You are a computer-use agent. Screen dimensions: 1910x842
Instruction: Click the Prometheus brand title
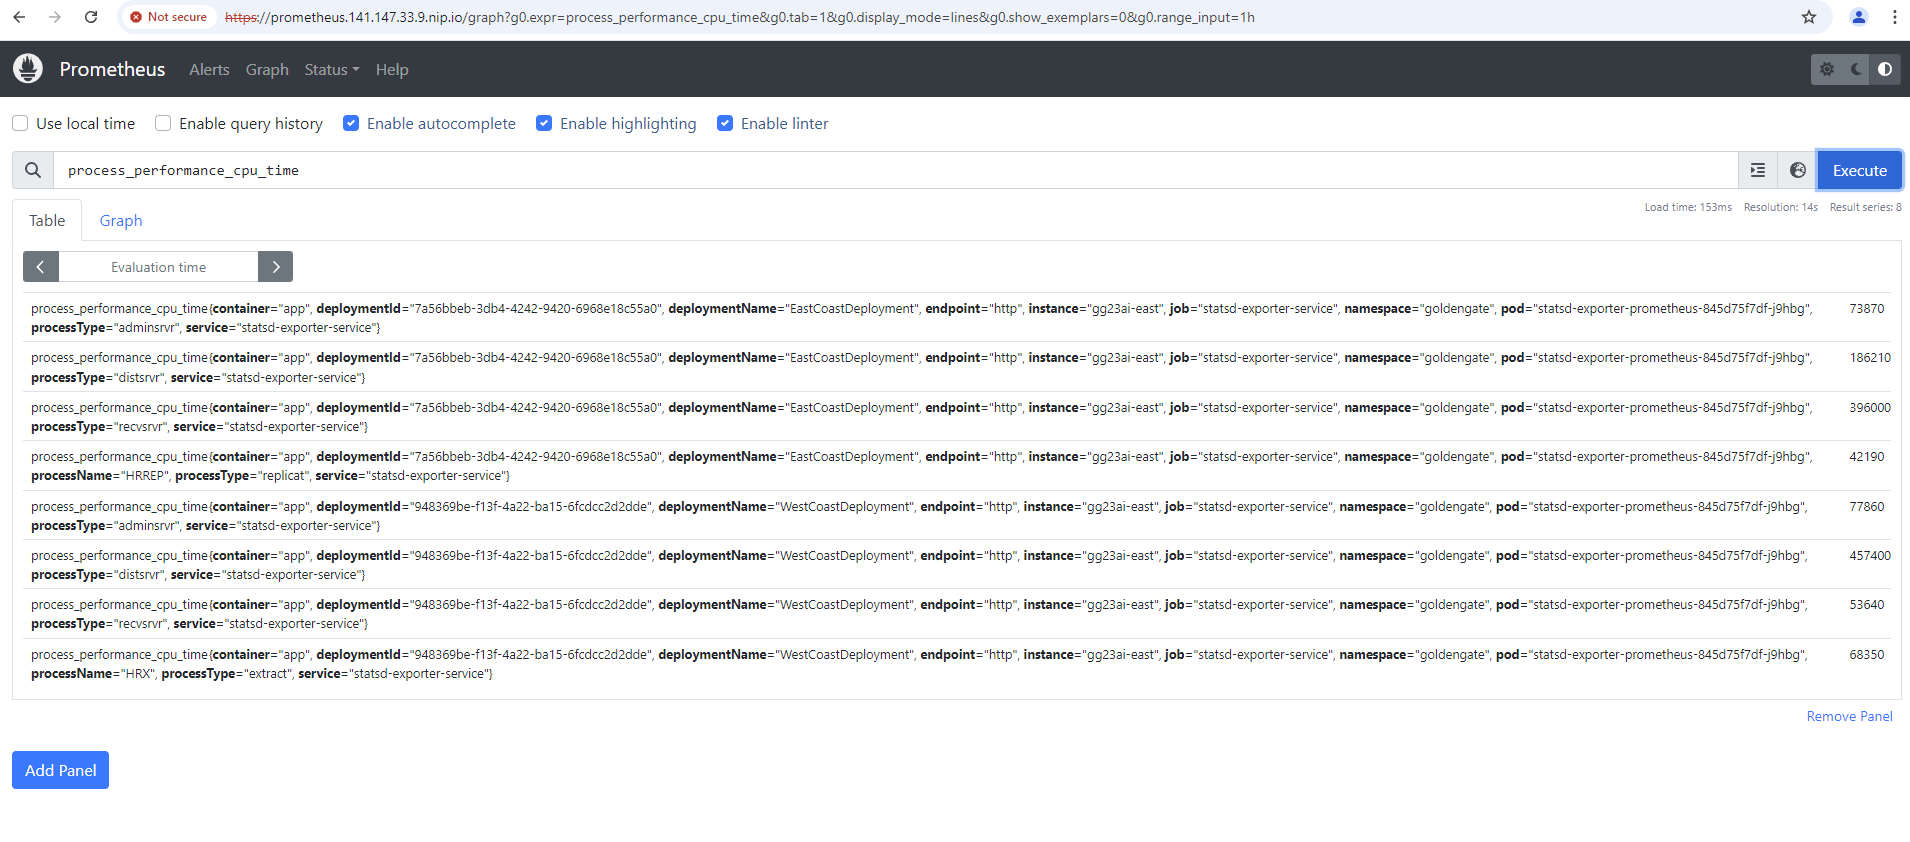click(112, 69)
